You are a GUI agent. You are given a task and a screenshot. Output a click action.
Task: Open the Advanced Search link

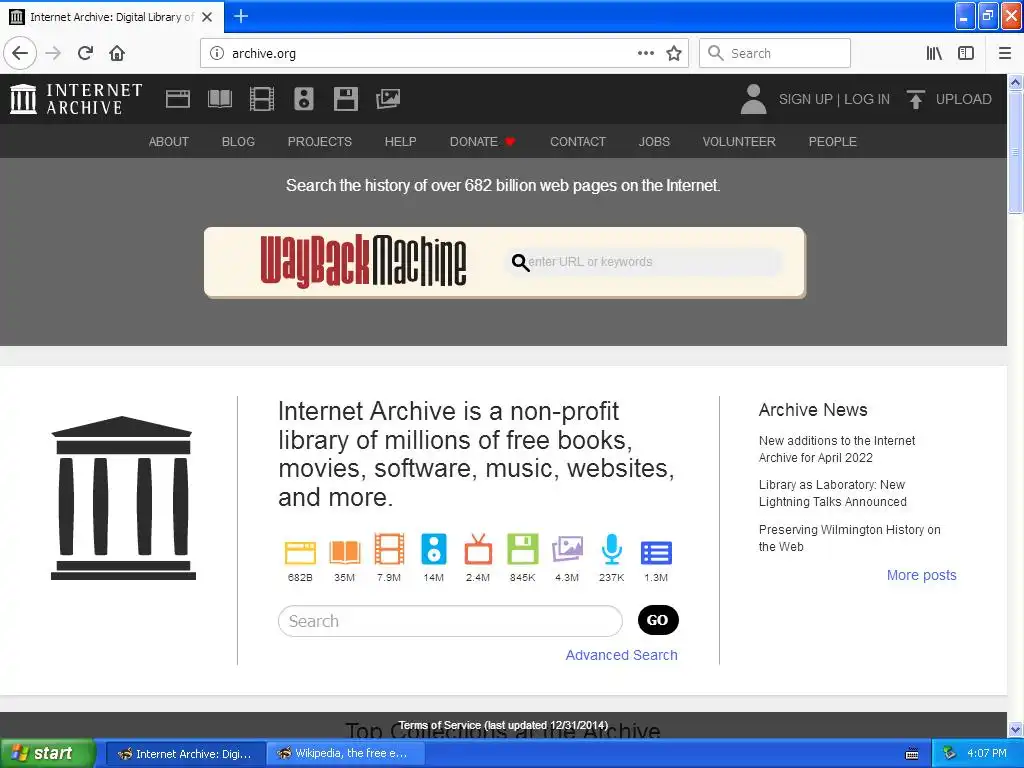point(621,655)
